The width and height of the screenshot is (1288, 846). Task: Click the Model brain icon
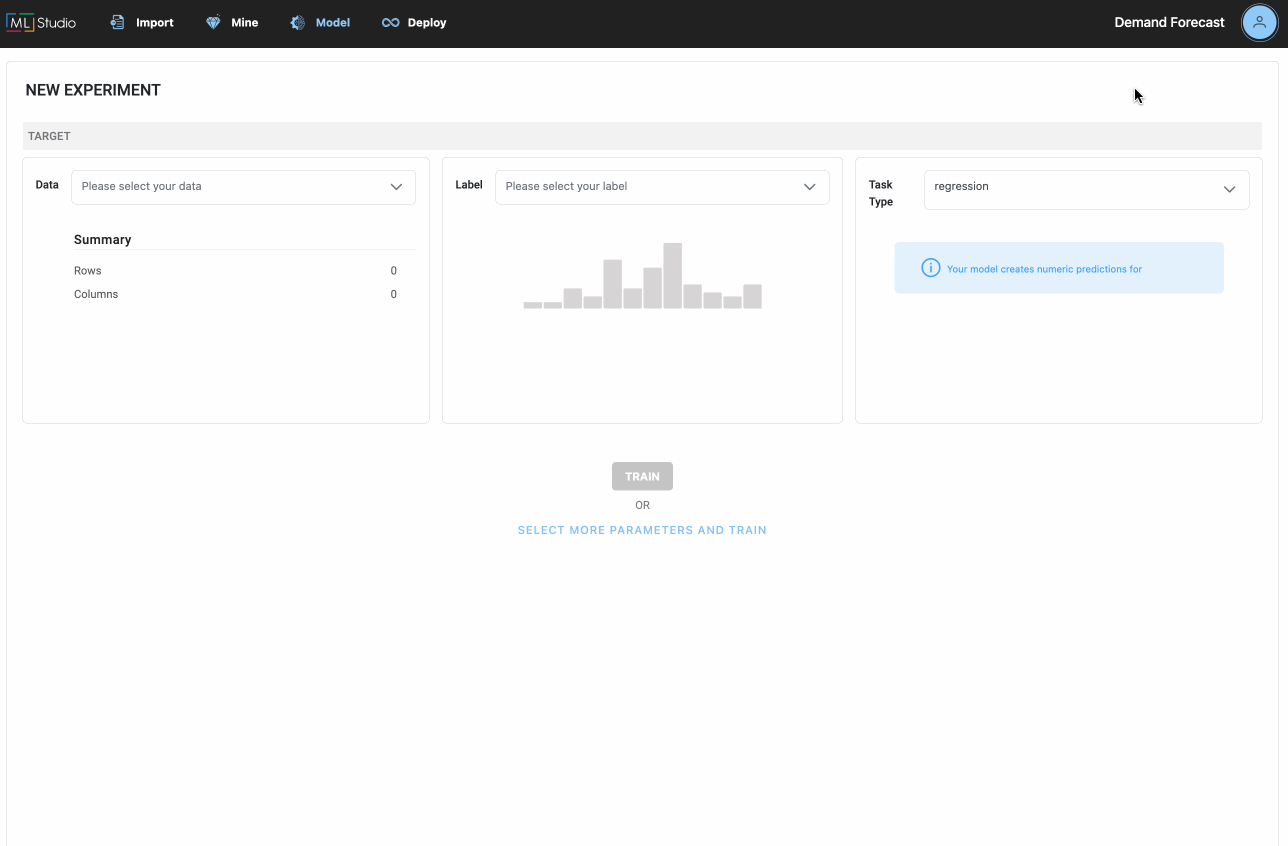tap(298, 22)
